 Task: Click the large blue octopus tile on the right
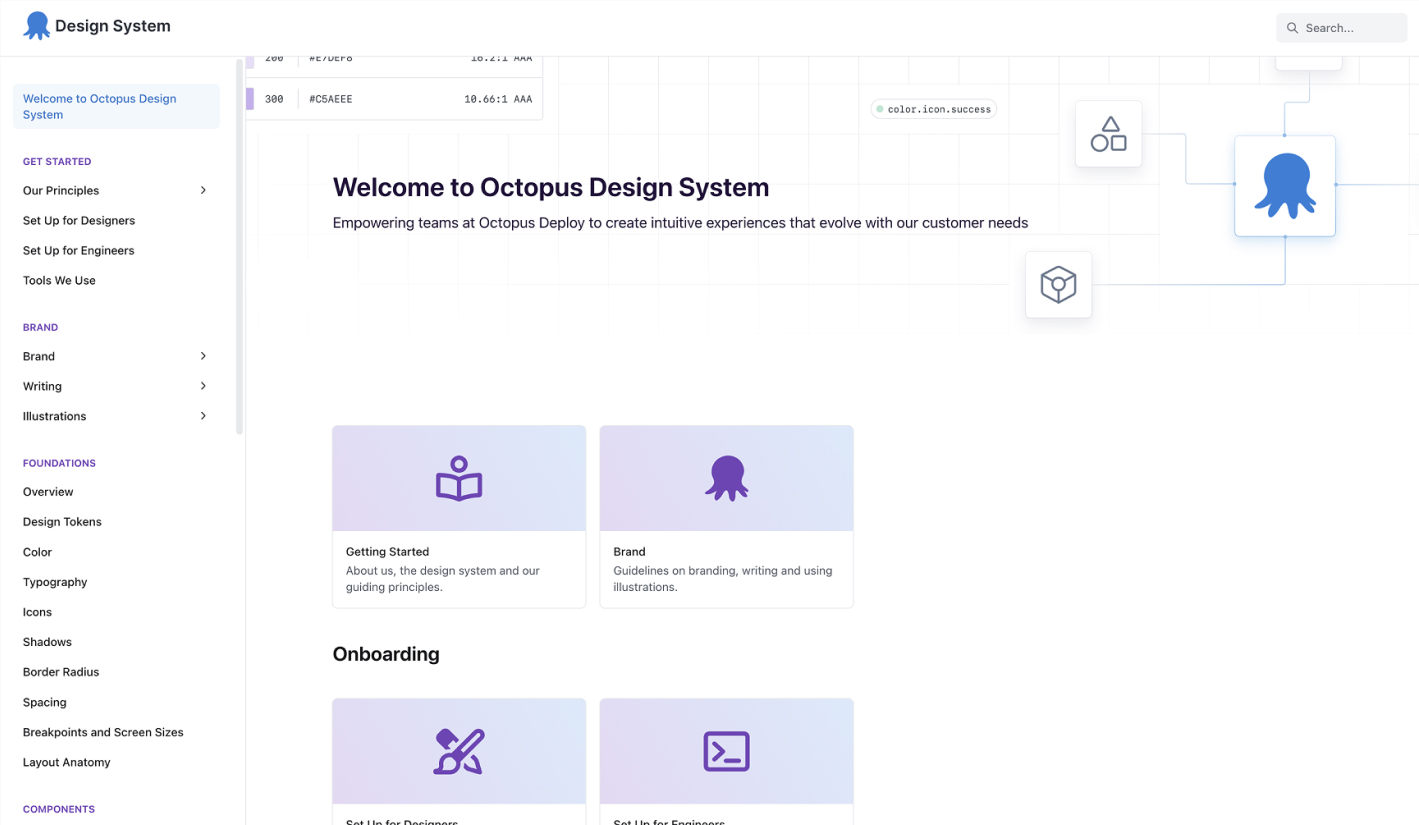pos(1285,185)
